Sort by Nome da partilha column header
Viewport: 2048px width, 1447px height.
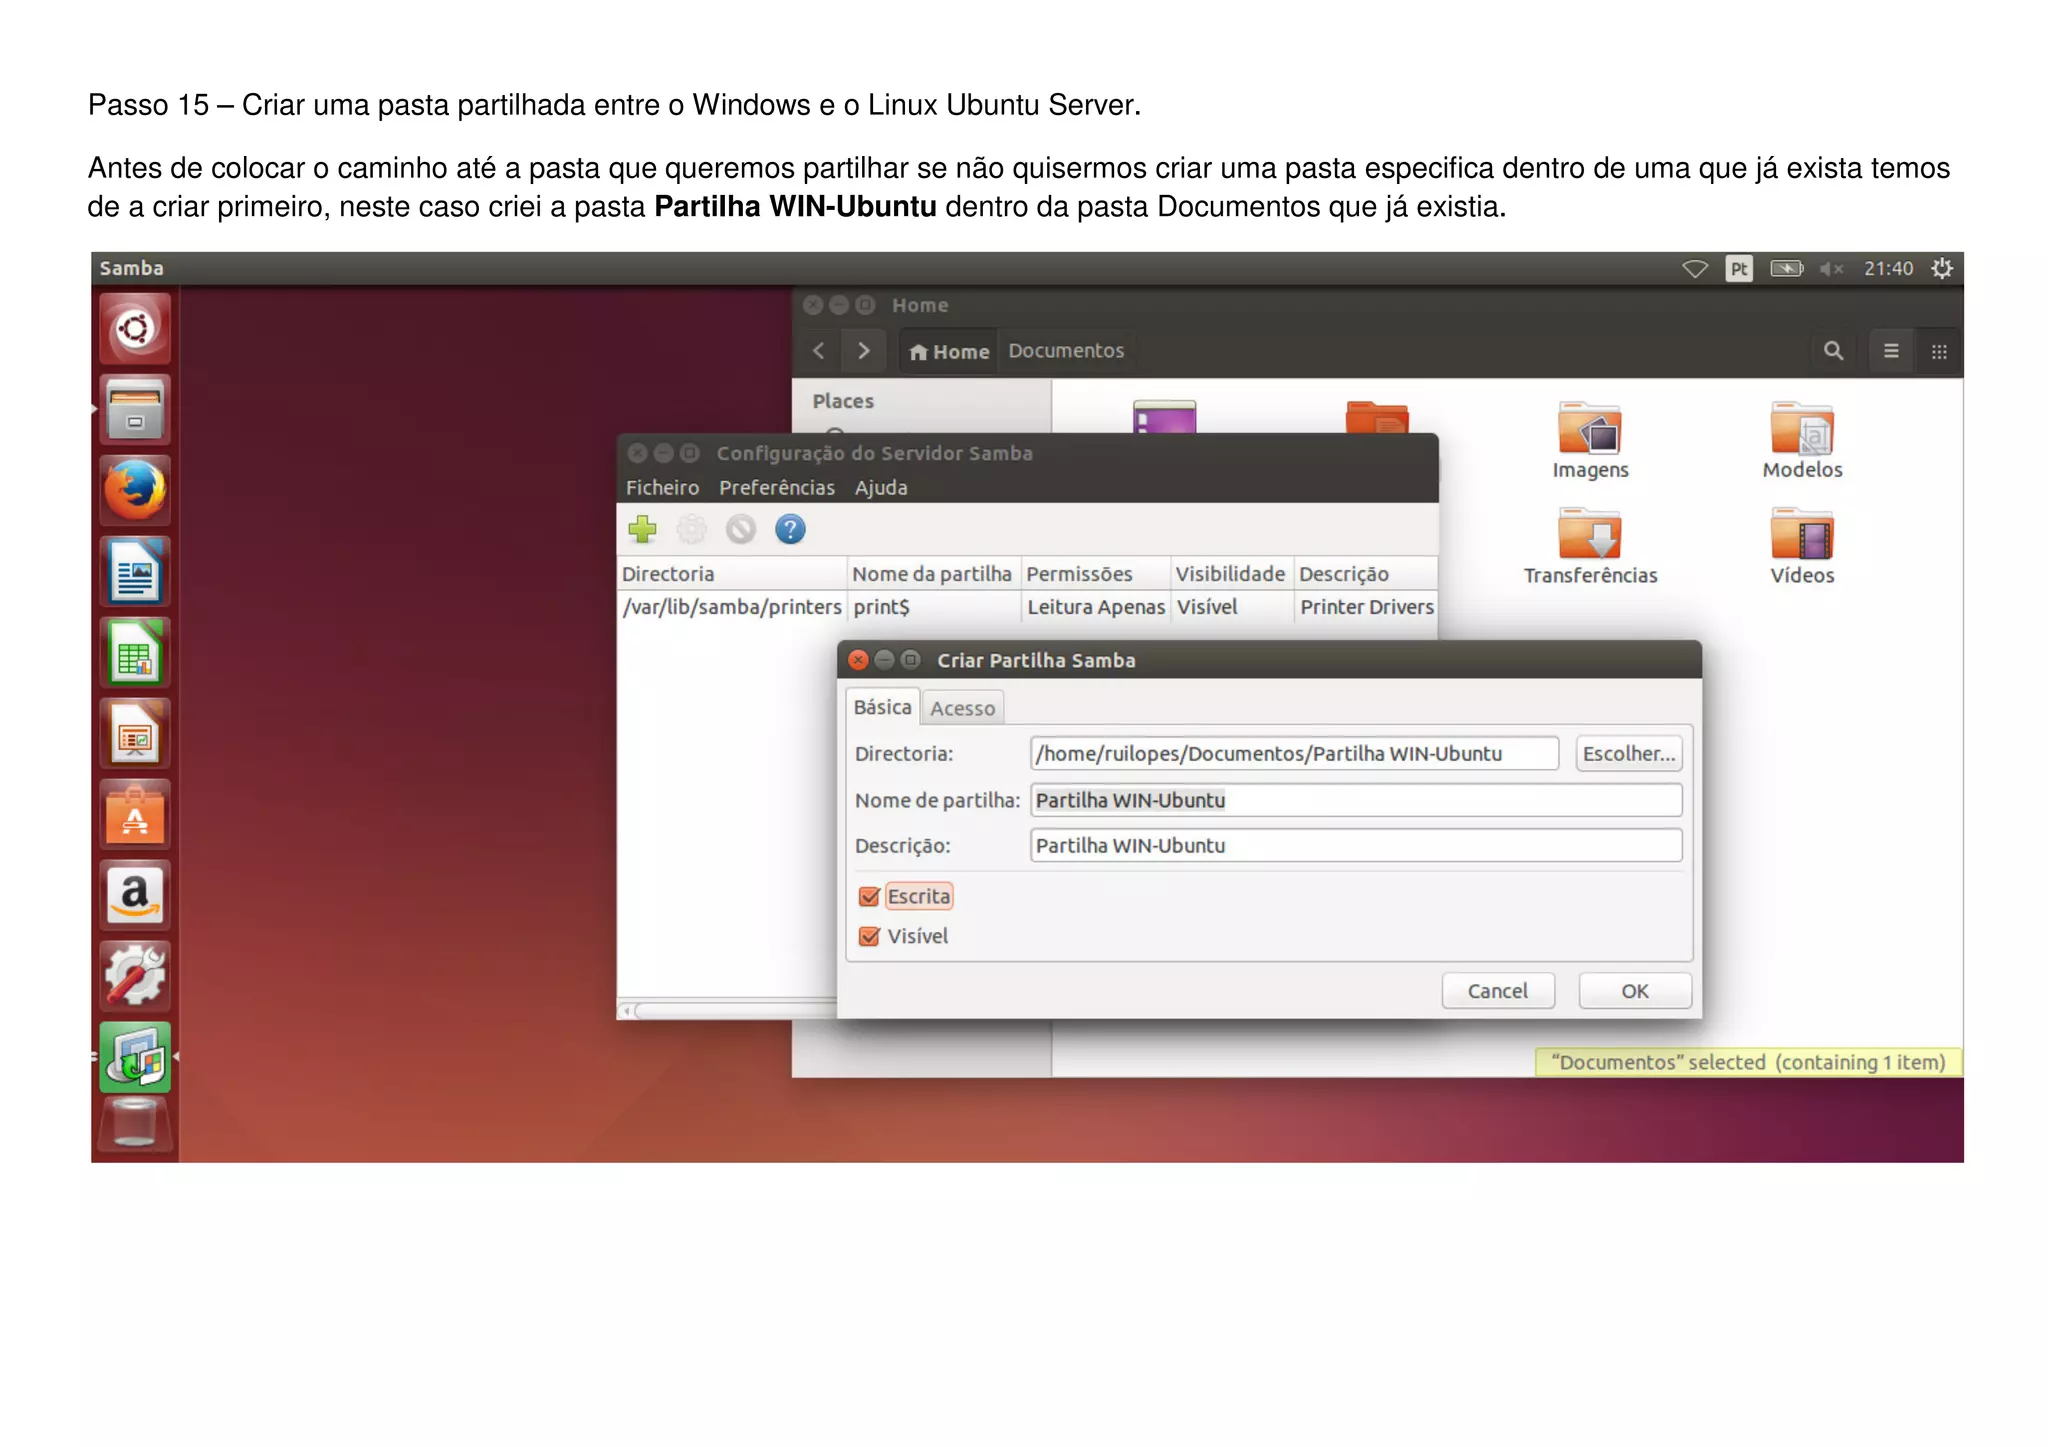(934, 574)
